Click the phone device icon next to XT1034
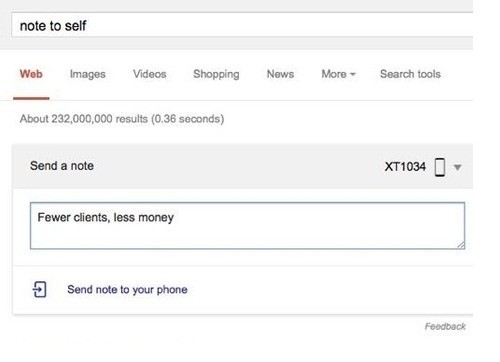The width and height of the screenshot is (500, 362). click(x=440, y=167)
